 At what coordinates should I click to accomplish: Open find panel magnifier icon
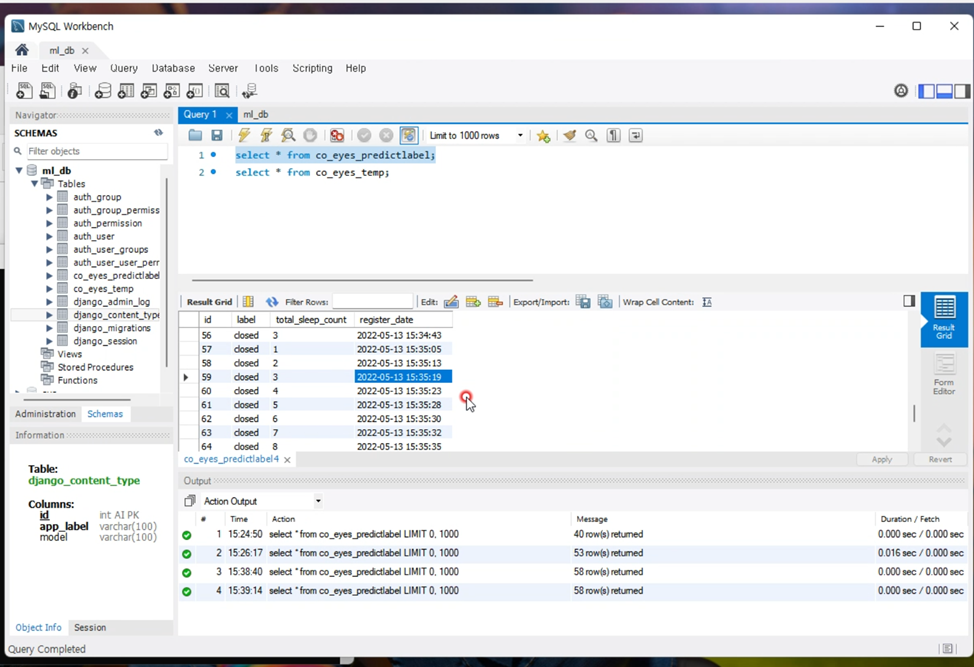[x=591, y=135]
